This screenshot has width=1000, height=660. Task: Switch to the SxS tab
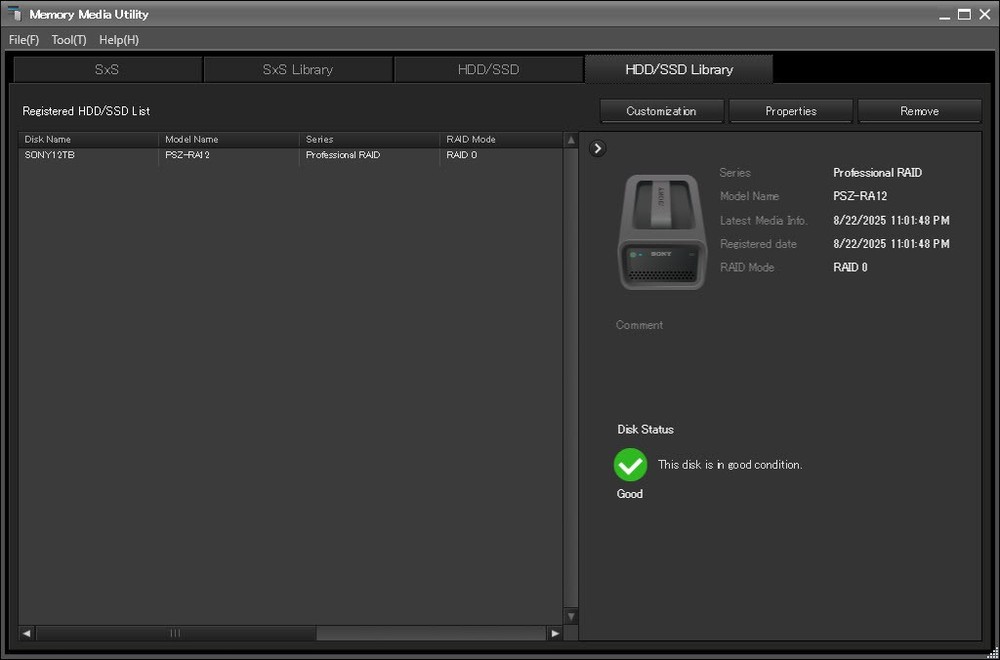click(x=107, y=70)
